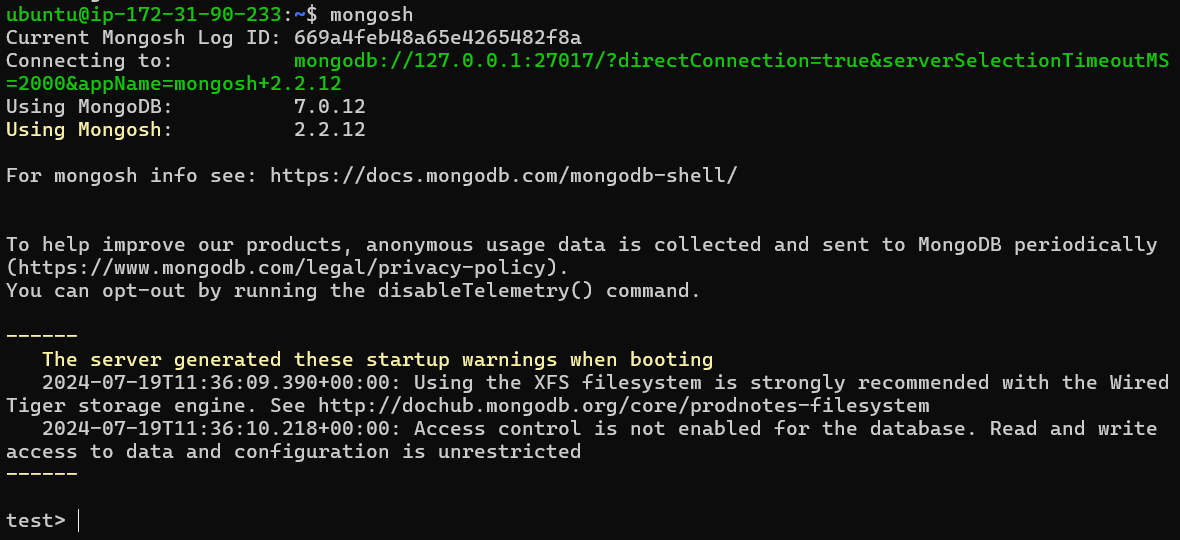Click the "Connecting to:" label
1180x540 pixels.
tap(89, 61)
